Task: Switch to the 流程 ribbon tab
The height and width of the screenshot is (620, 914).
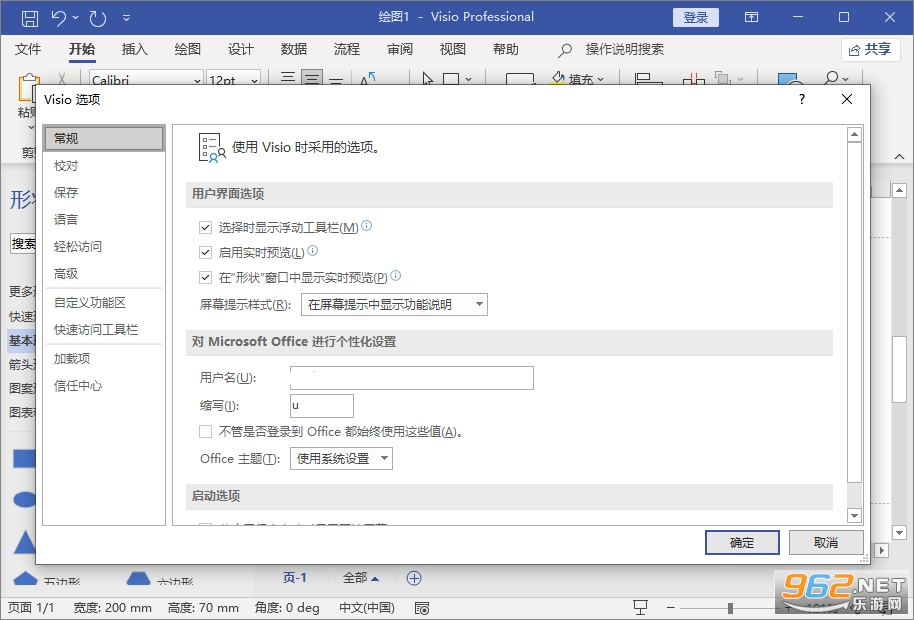Action: click(x=347, y=50)
